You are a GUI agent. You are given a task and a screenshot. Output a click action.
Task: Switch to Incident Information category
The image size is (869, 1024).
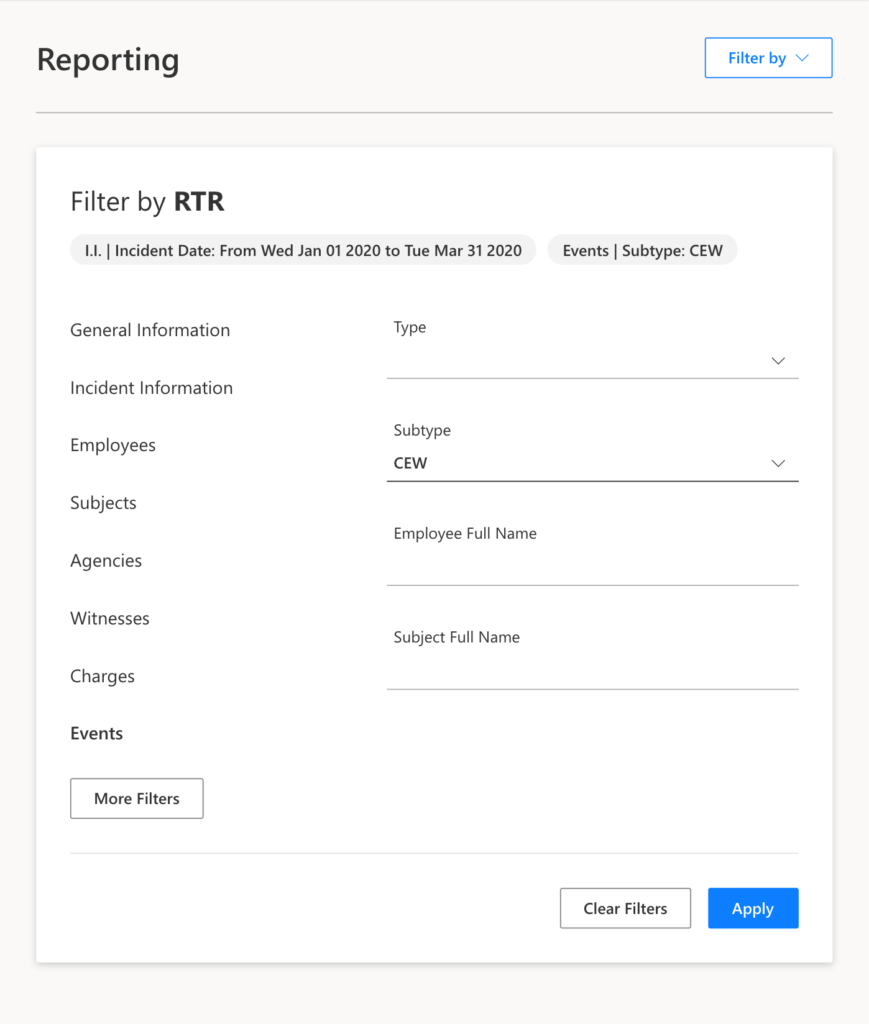151,388
